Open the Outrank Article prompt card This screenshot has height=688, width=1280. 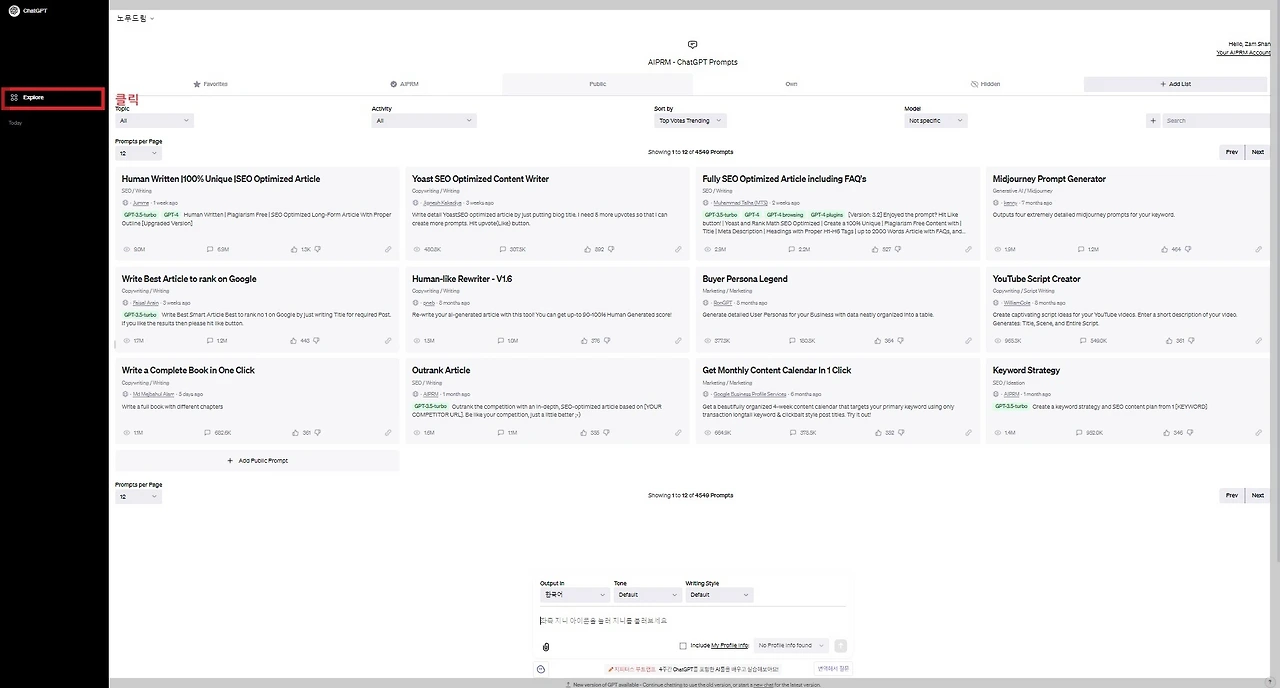pos(547,401)
